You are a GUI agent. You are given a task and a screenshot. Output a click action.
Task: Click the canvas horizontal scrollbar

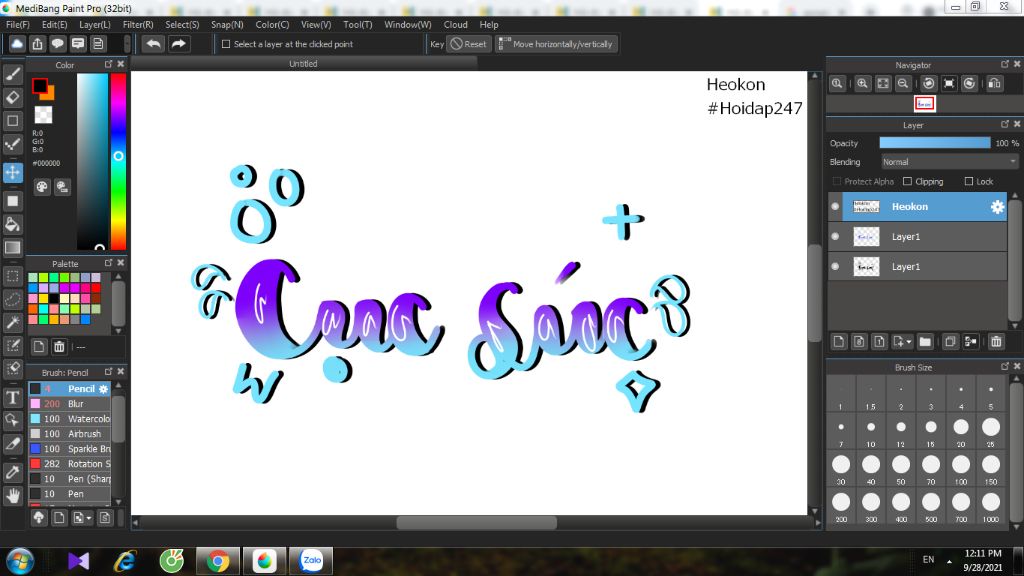477,522
